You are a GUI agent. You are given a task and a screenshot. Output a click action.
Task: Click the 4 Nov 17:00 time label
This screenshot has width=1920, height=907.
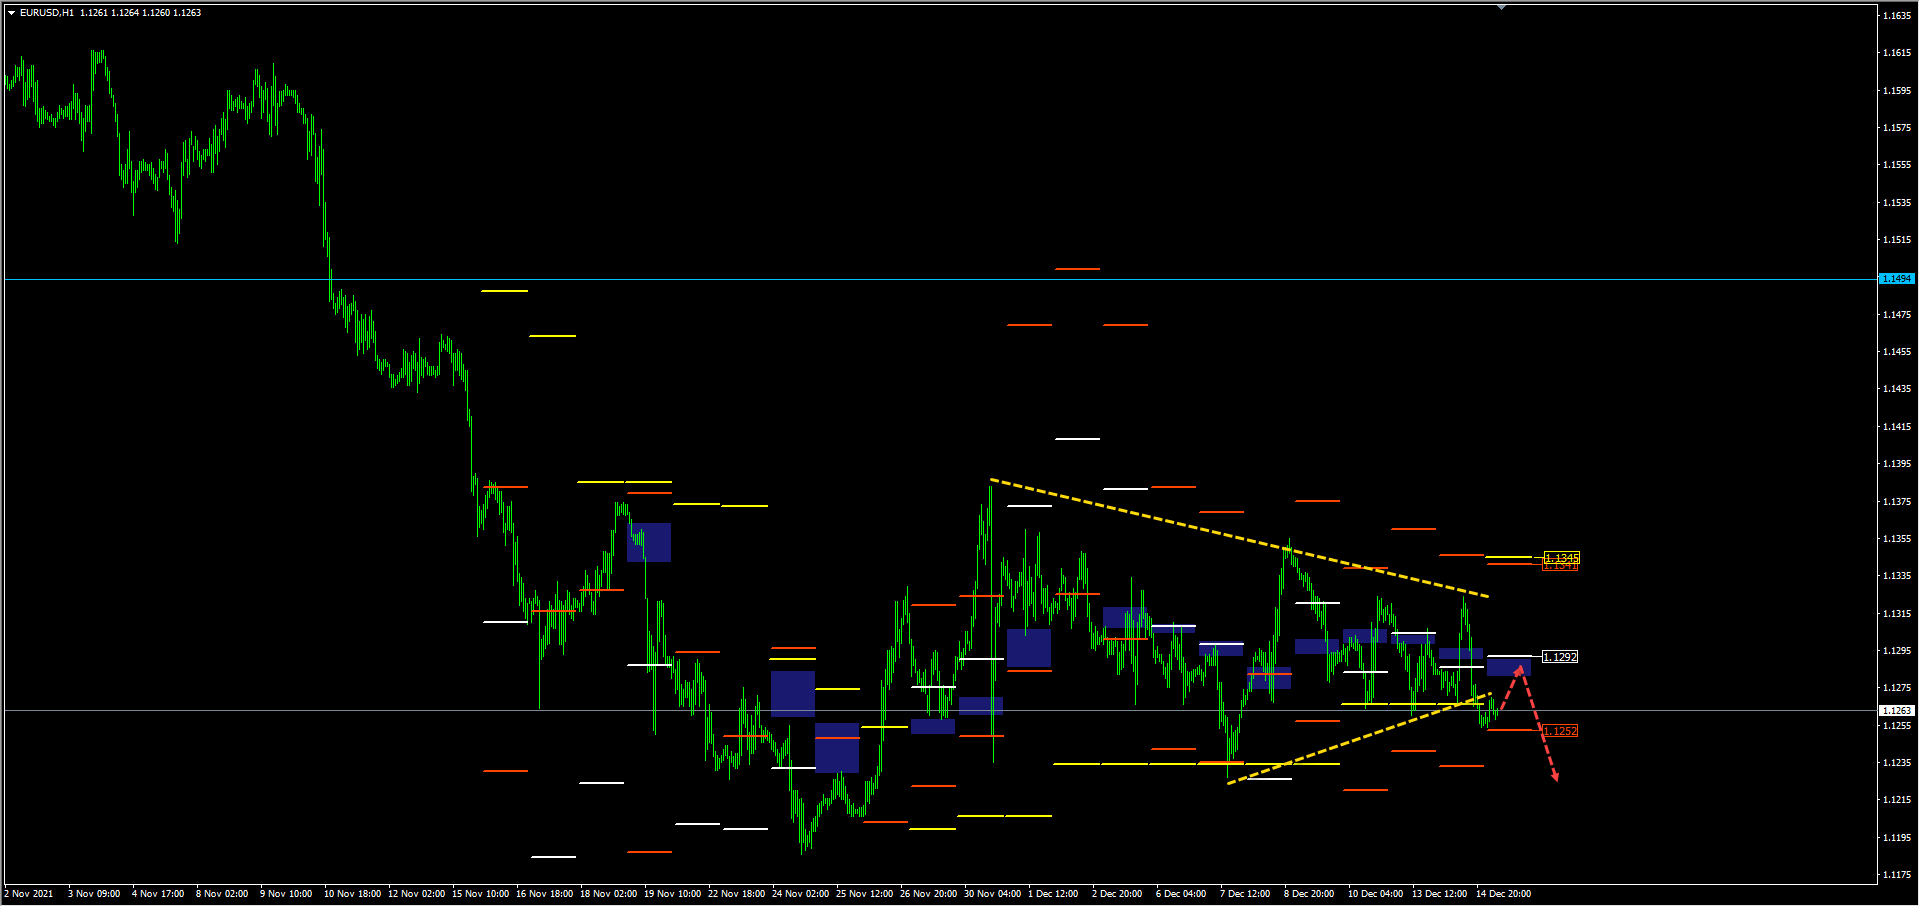(158, 894)
